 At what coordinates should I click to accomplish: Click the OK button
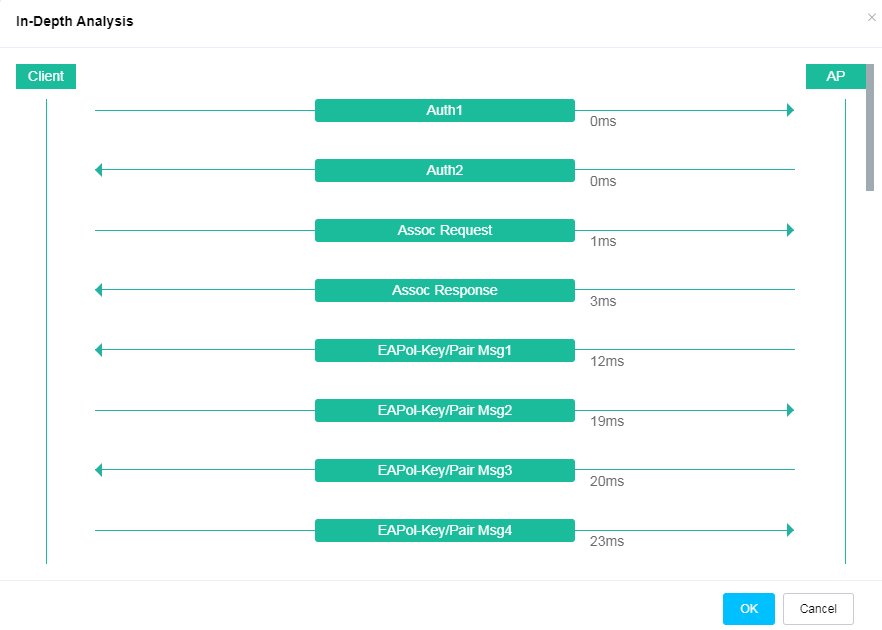(x=749, y=609)
